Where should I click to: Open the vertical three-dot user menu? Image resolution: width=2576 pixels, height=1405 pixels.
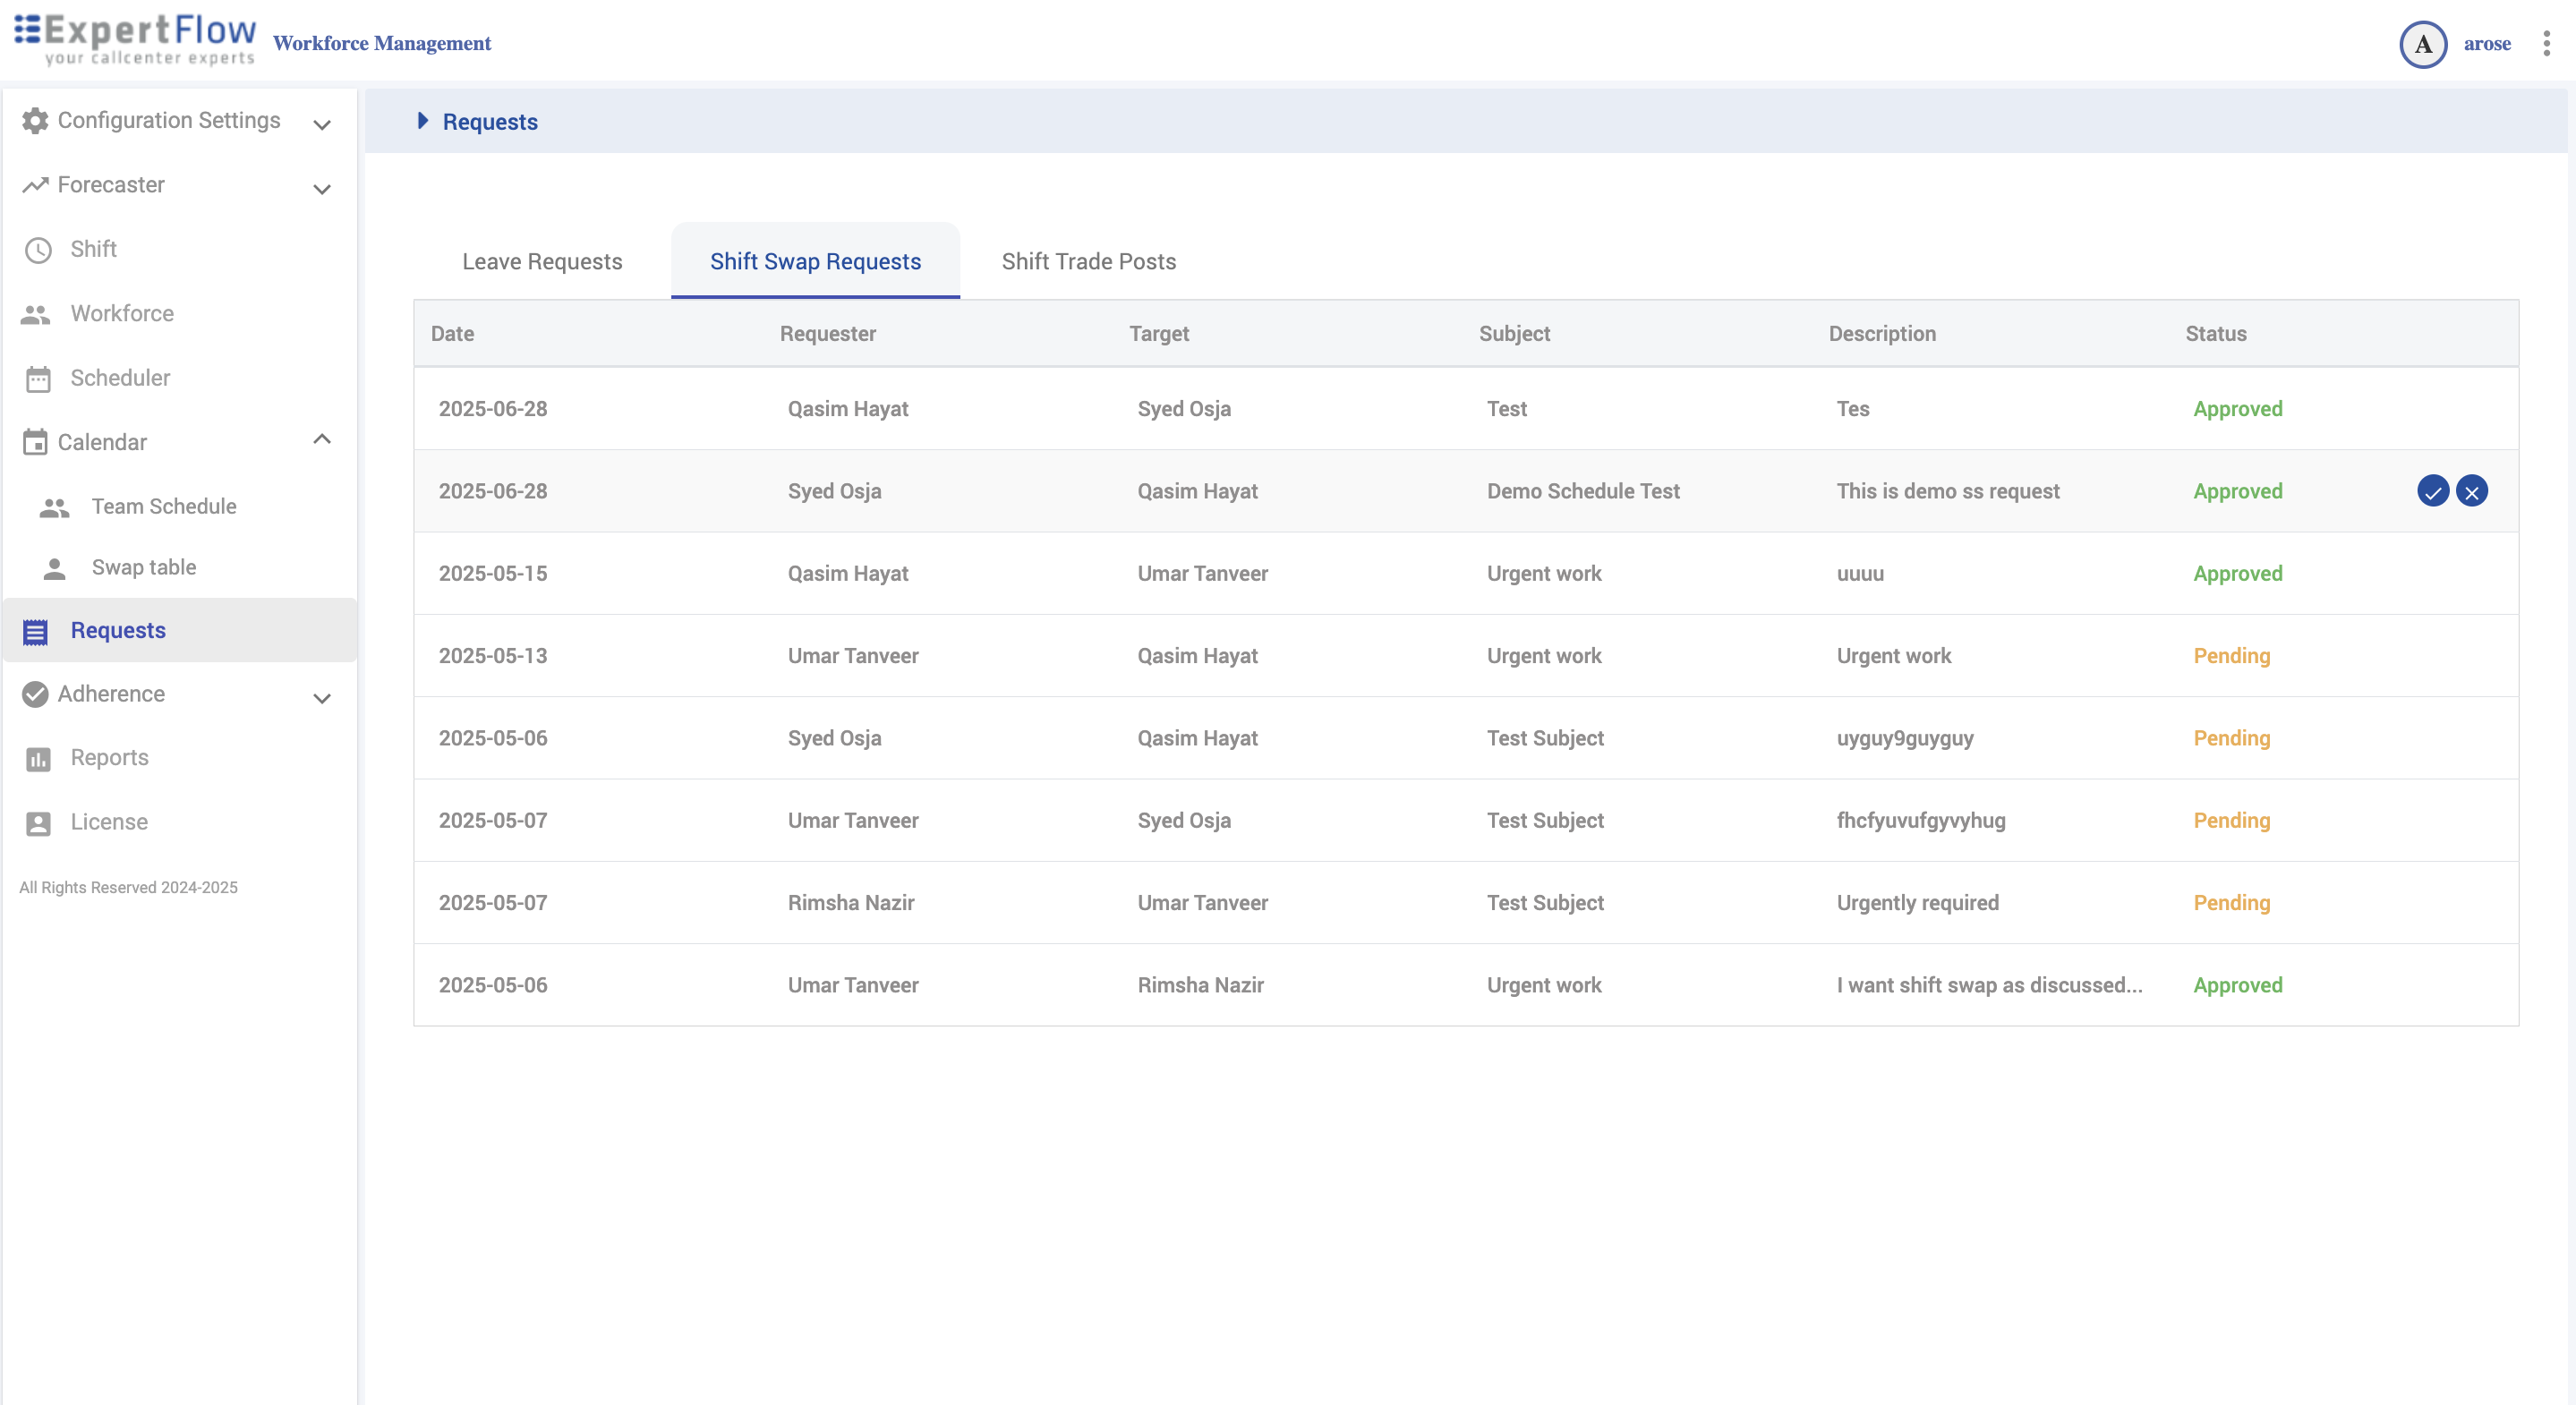tap(2546, 43)
